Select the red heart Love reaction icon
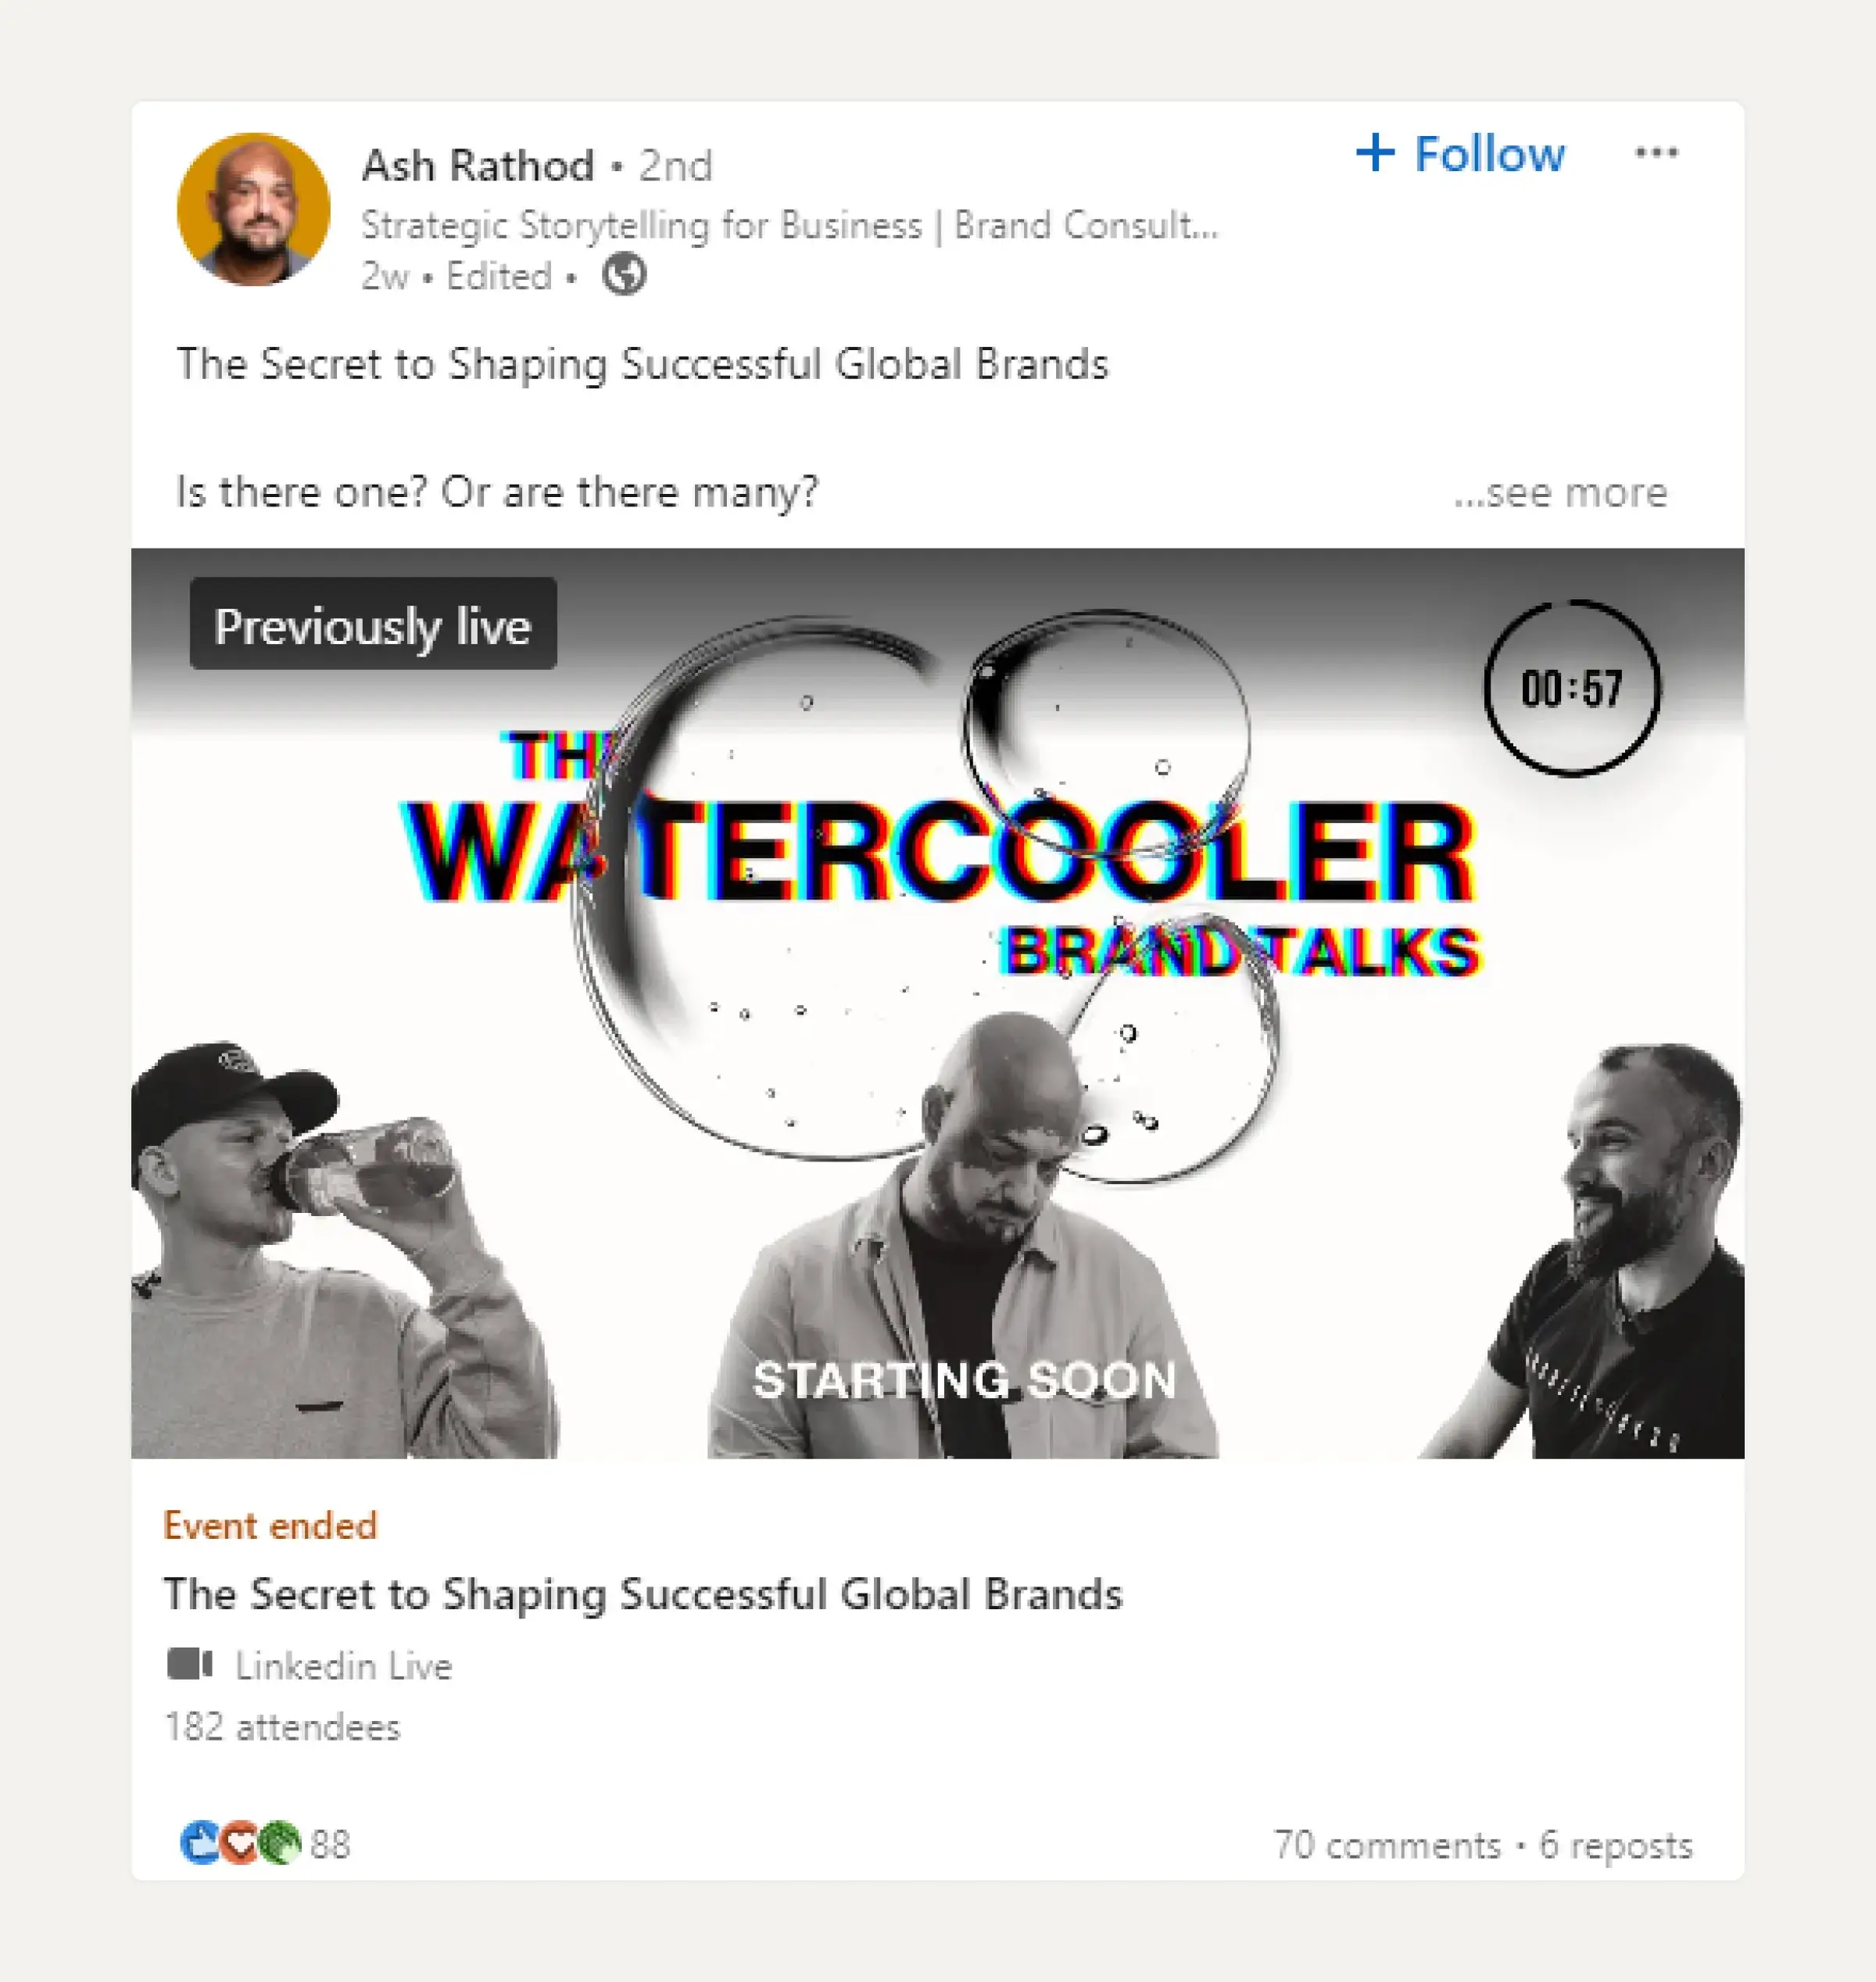Screen dimensions: 1876x1982 (x=240, y=1843)
